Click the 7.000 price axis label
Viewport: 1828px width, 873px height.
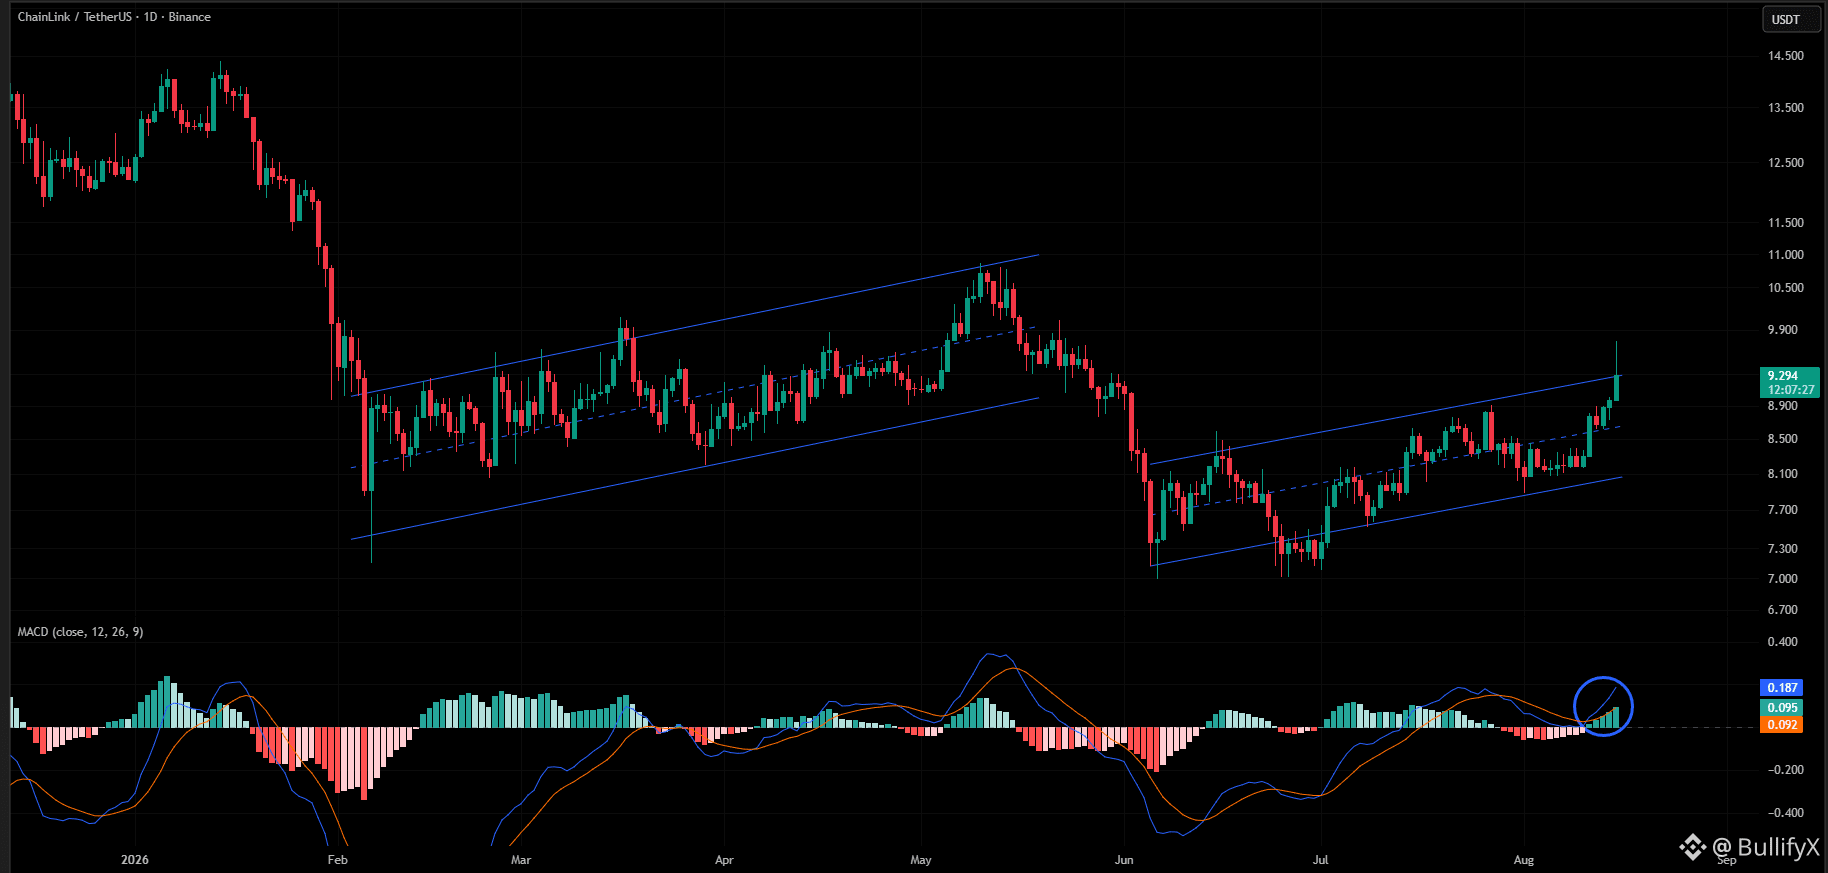tap(1783, 579)
